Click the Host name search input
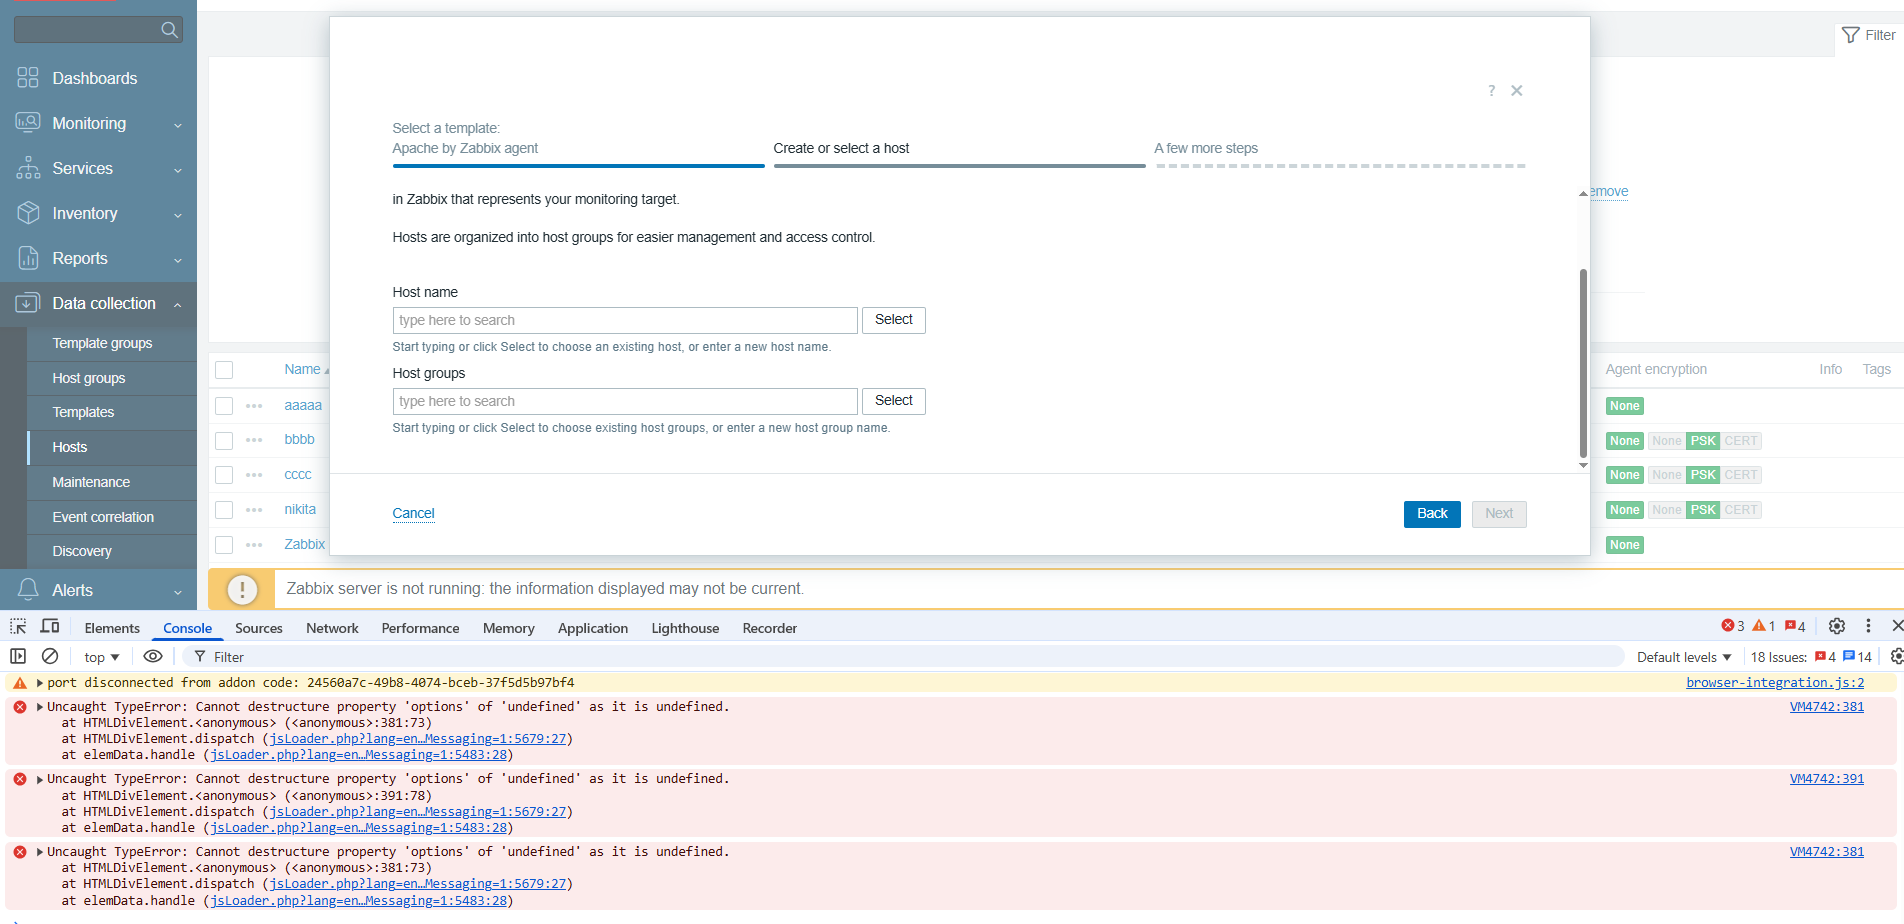This screenshot has height=924, width=1904. [x=625, y=320]
